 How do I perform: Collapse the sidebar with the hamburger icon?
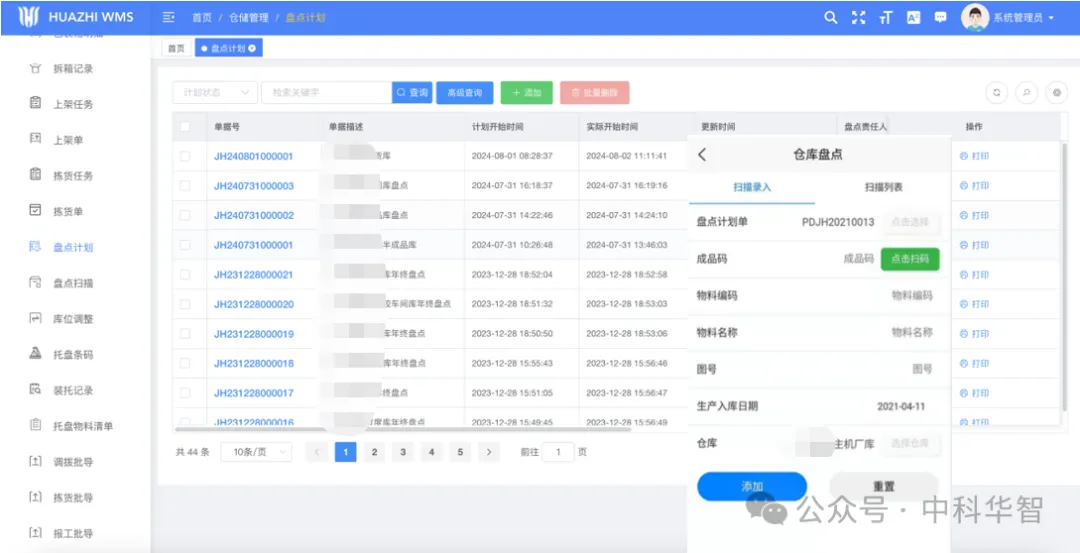point(169,18)
